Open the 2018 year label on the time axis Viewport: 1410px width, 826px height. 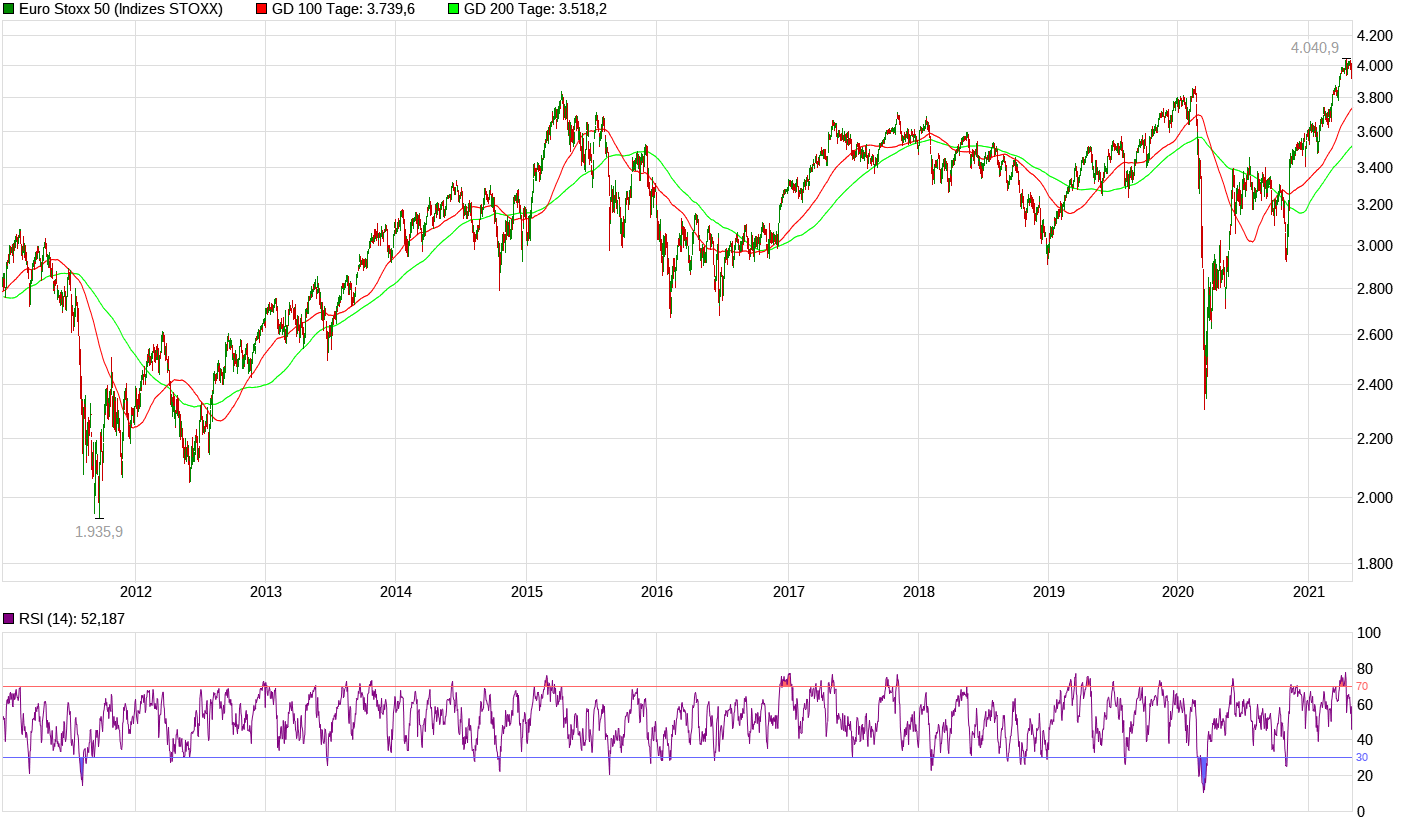coord(917,591)
